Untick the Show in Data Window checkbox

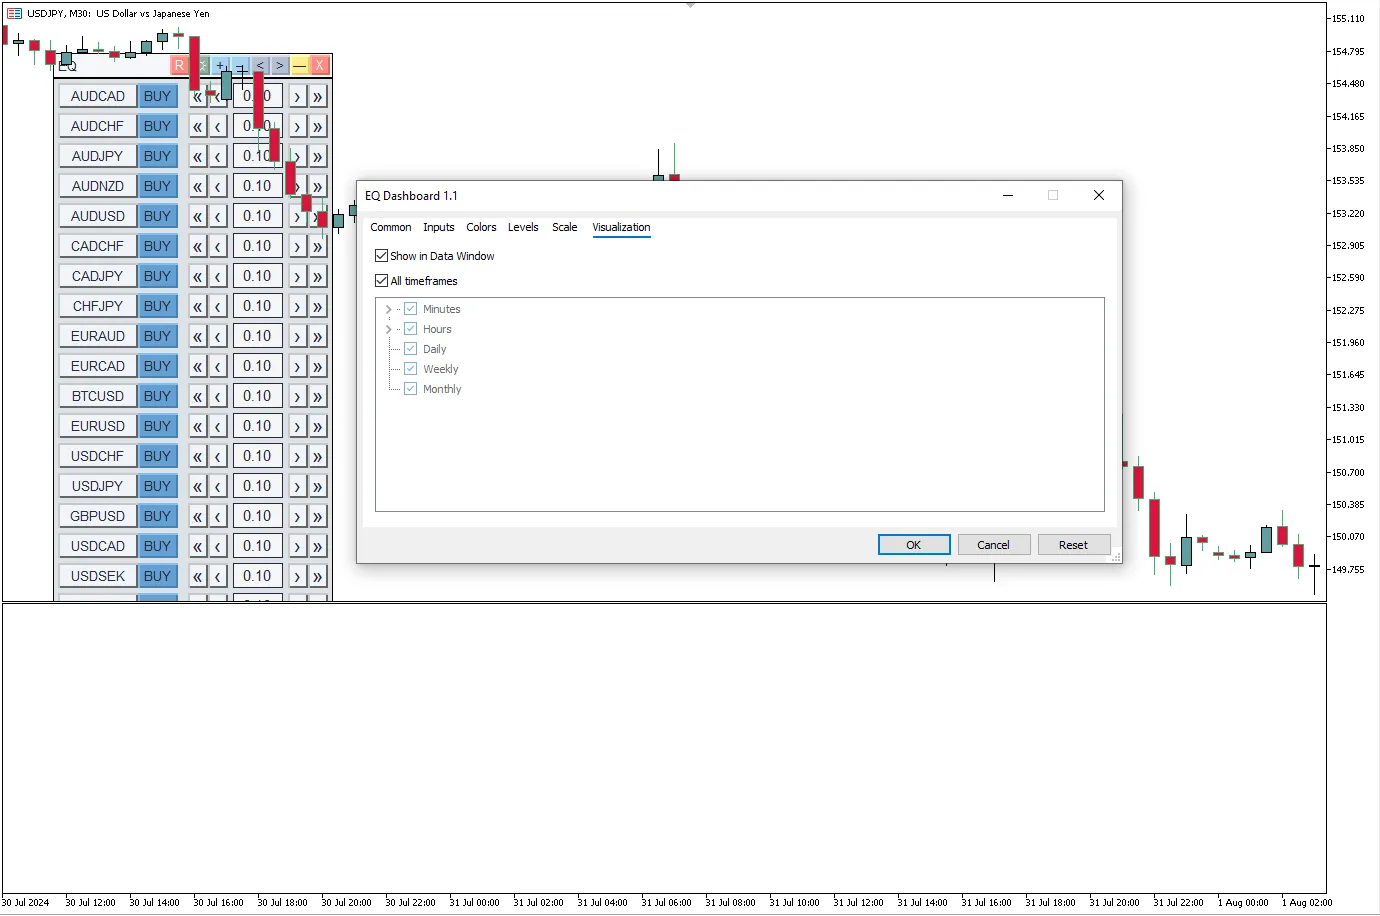tap(381, 256)
